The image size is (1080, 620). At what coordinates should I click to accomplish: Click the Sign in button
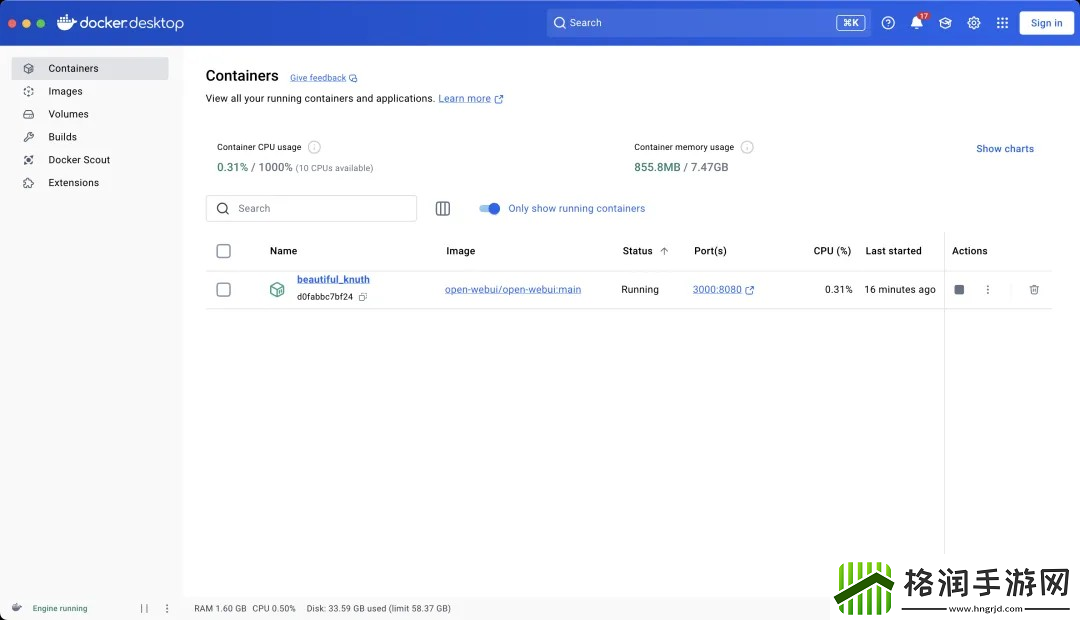[1046, 23]
